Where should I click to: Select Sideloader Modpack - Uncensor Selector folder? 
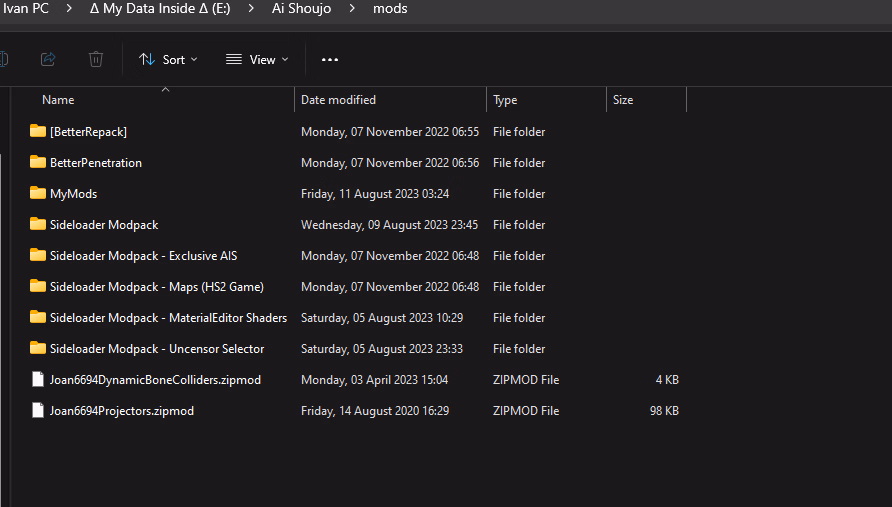[x=157, y=349]
